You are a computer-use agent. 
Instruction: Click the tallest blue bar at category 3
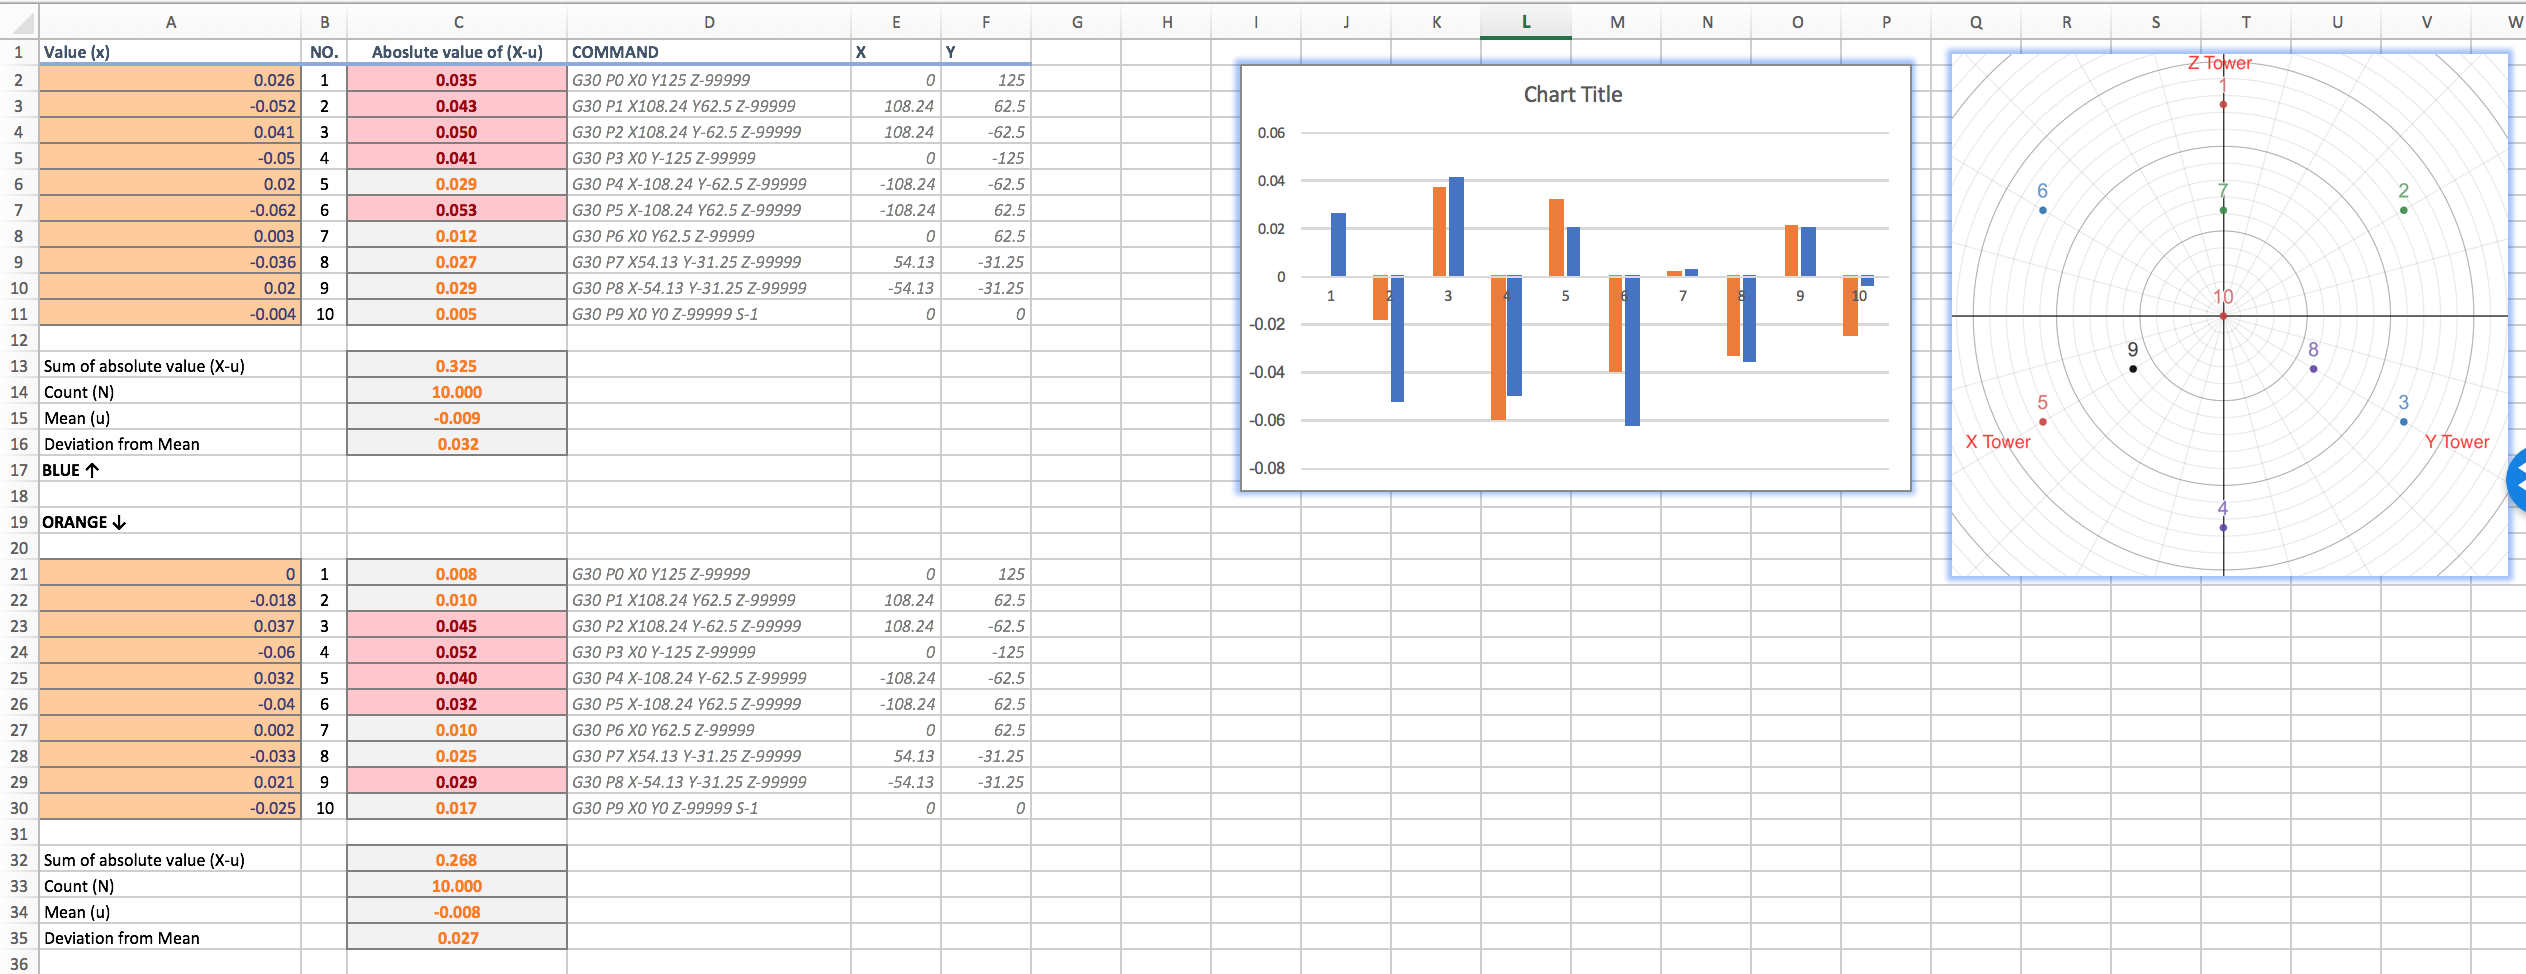1456,226
